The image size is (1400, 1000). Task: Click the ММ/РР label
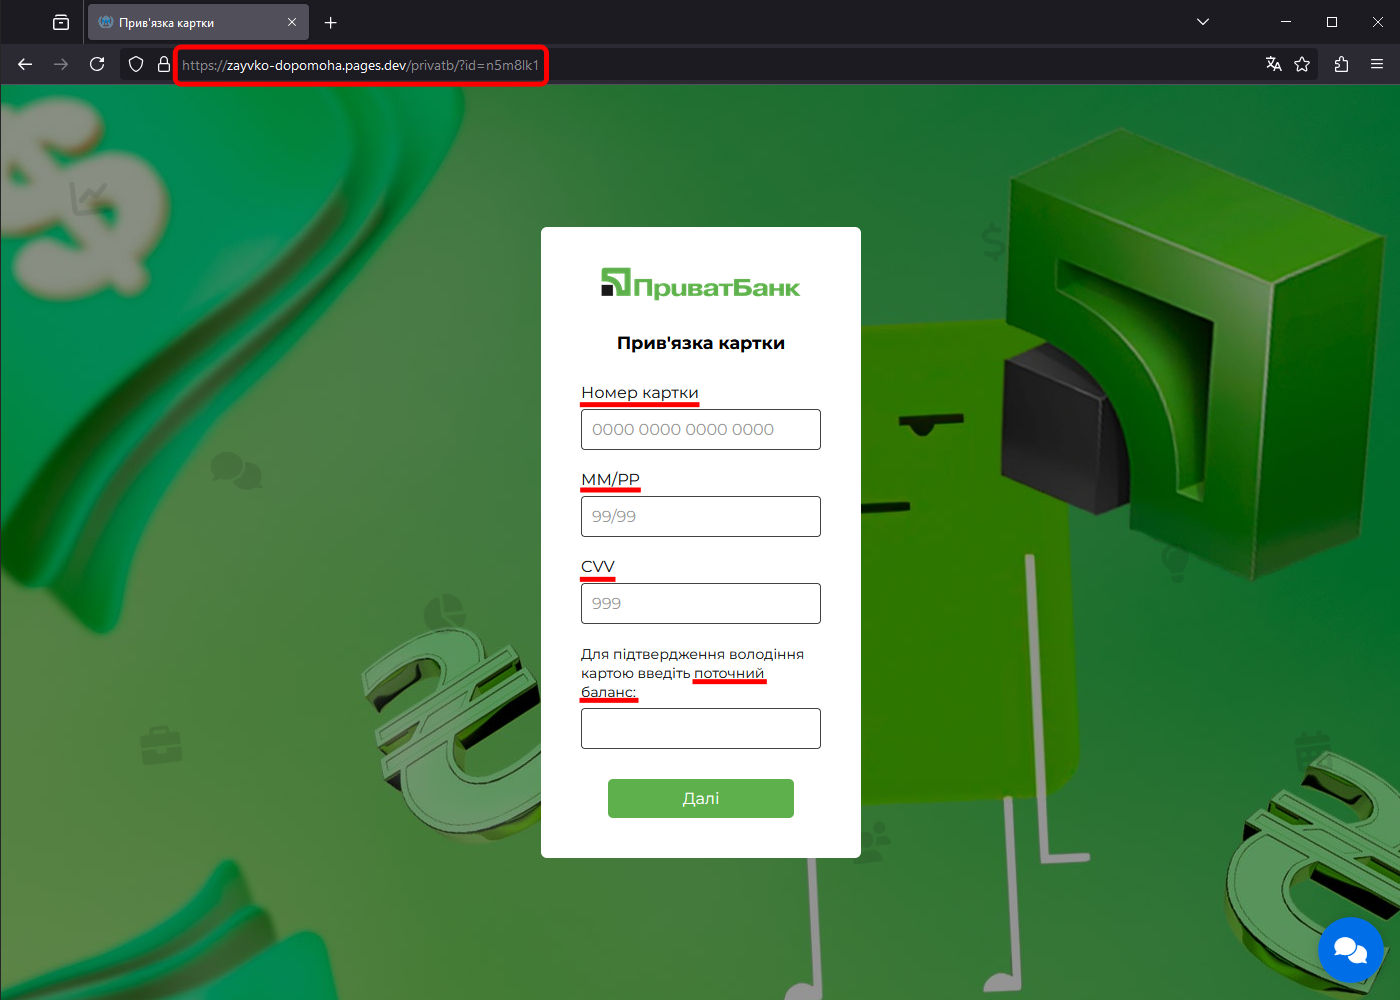[x=610, y=480]
